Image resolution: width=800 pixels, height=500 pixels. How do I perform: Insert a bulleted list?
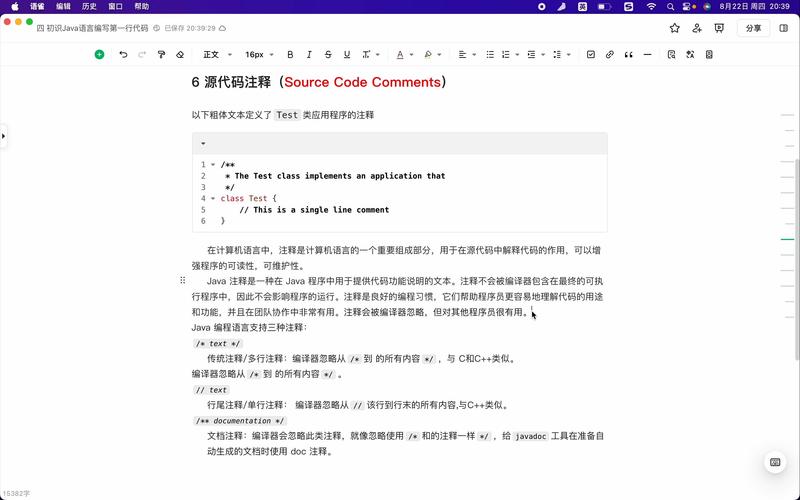(490, 55)
